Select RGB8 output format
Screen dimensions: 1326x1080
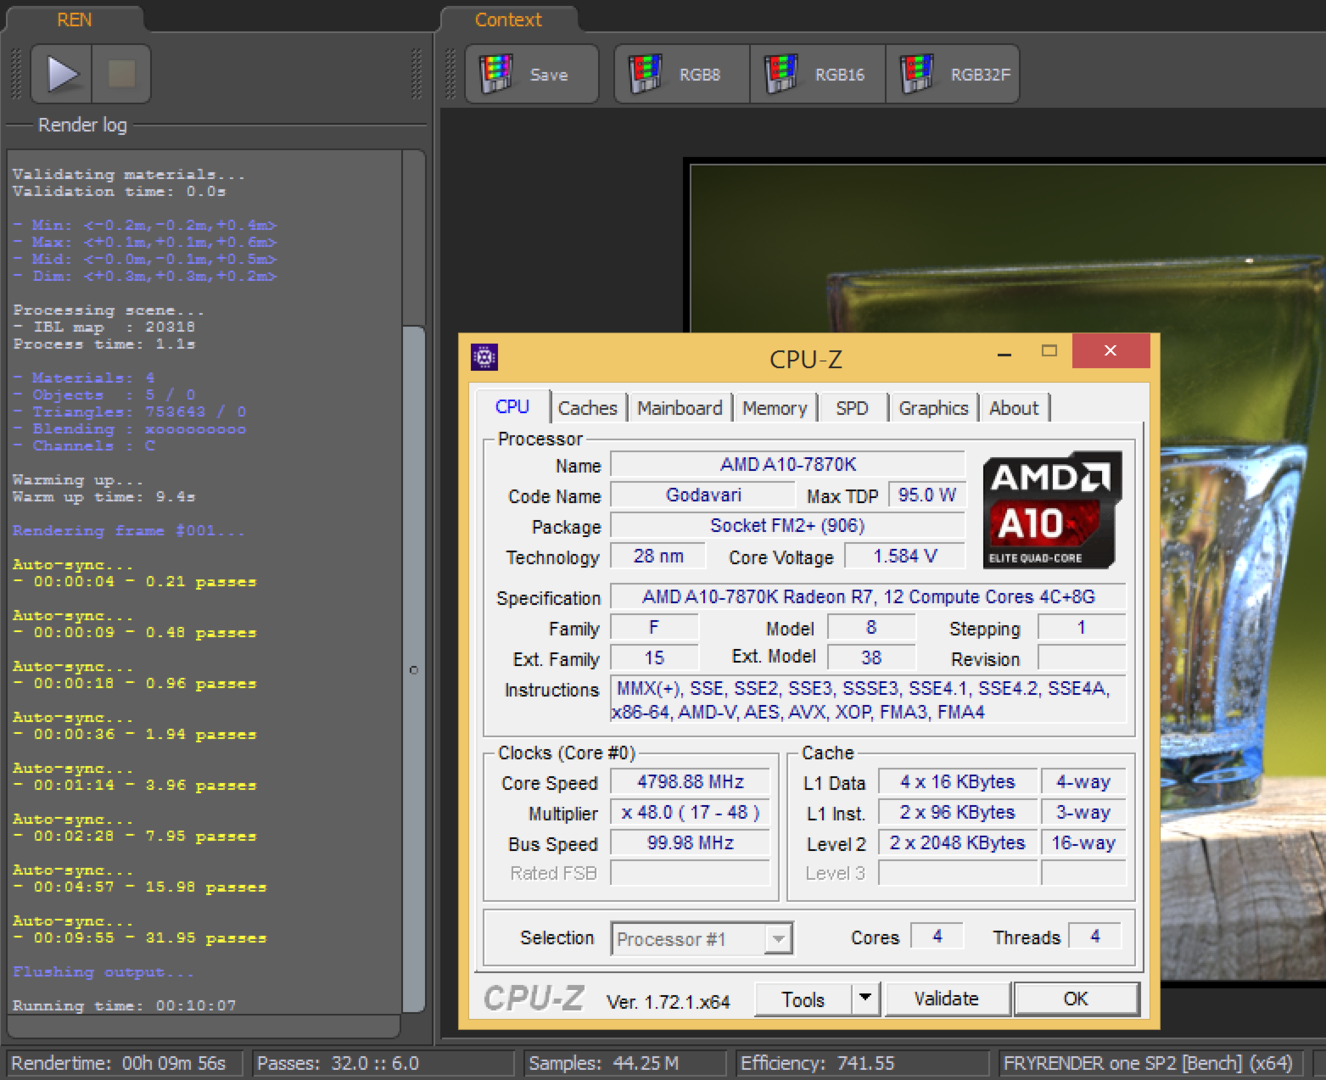click(682, 74)
